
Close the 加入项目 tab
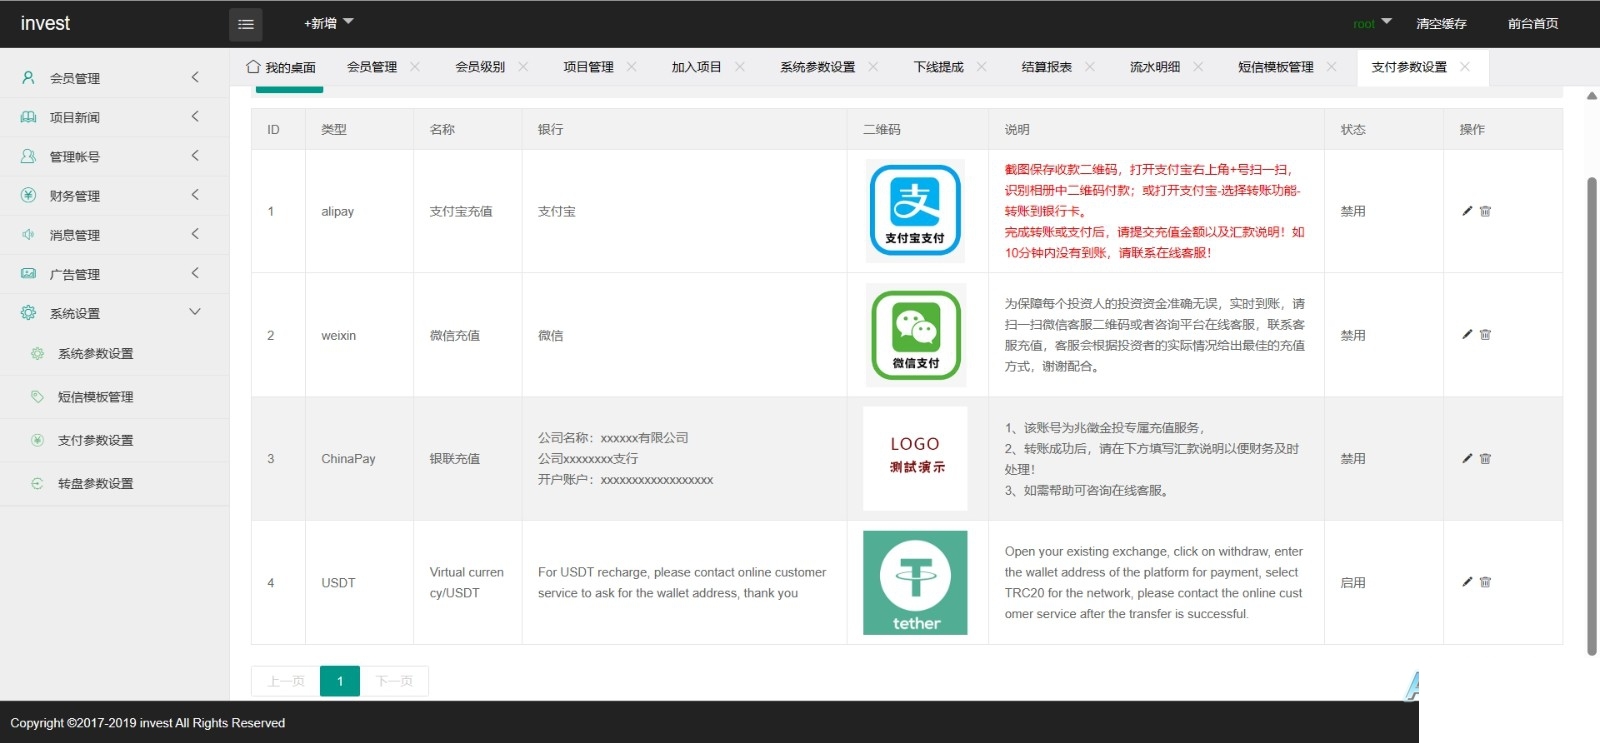(x=740, y=67)
